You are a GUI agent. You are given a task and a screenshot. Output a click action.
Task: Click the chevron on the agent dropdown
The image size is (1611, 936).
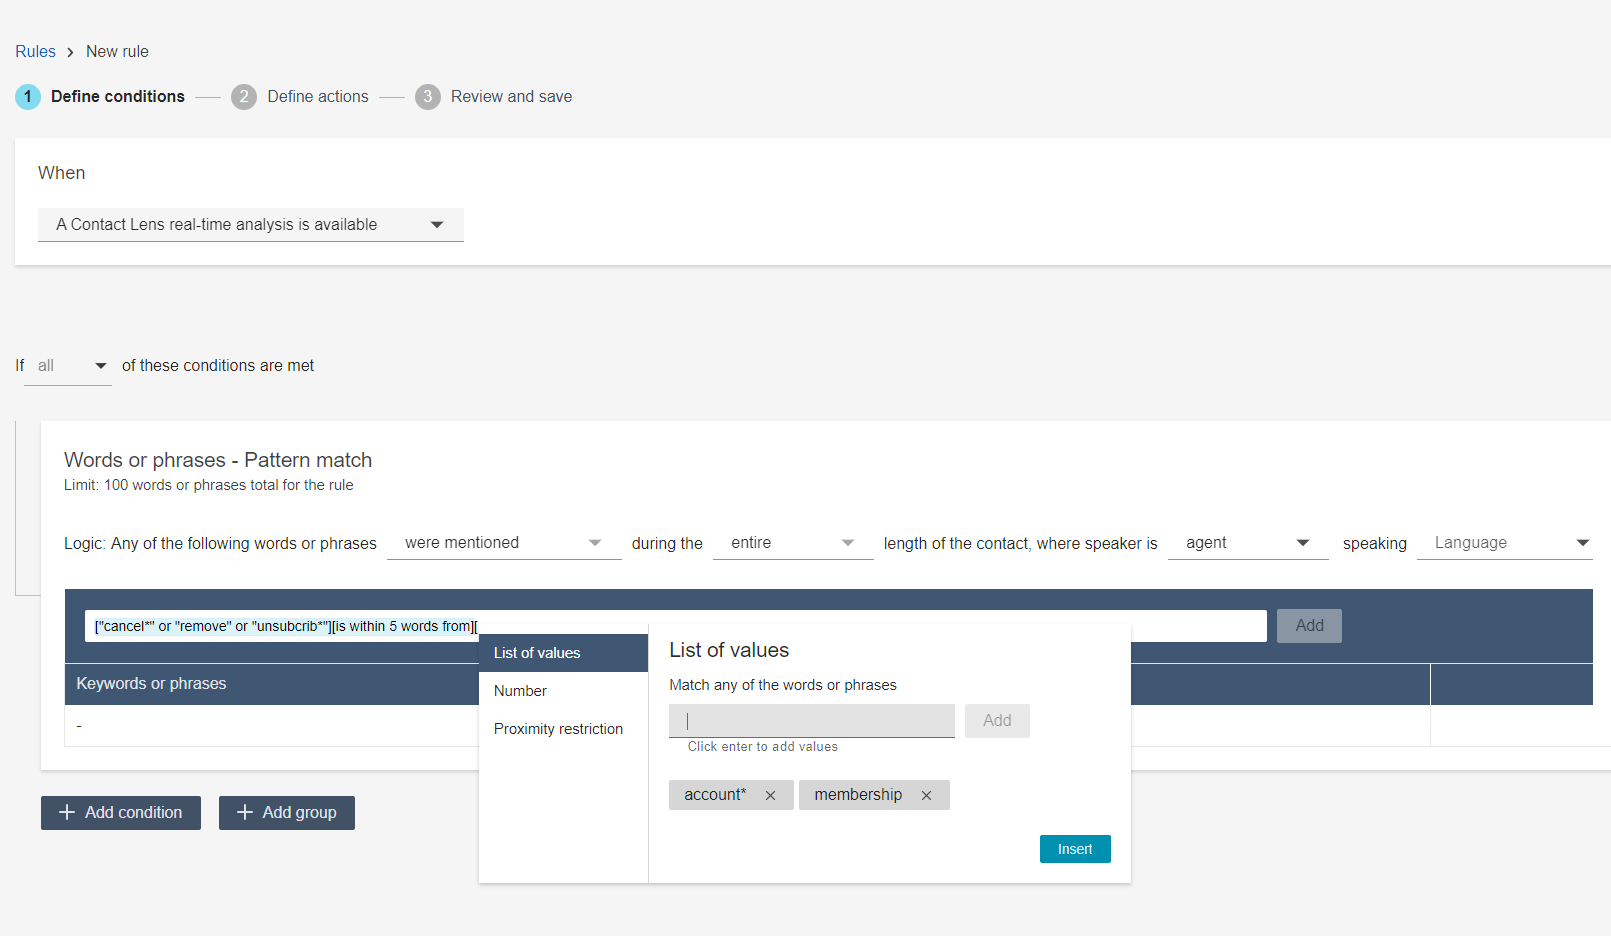1305,543
